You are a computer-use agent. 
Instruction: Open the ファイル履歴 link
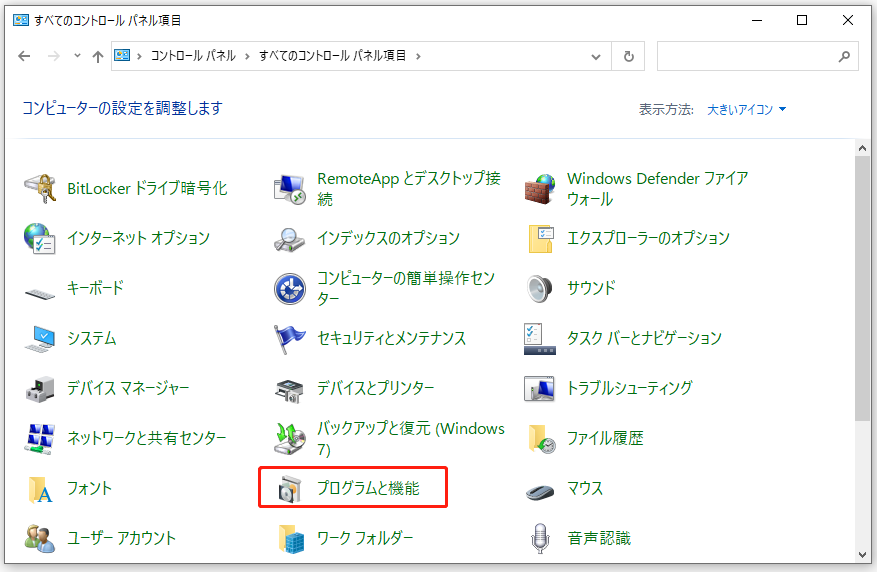coord(605,438)
